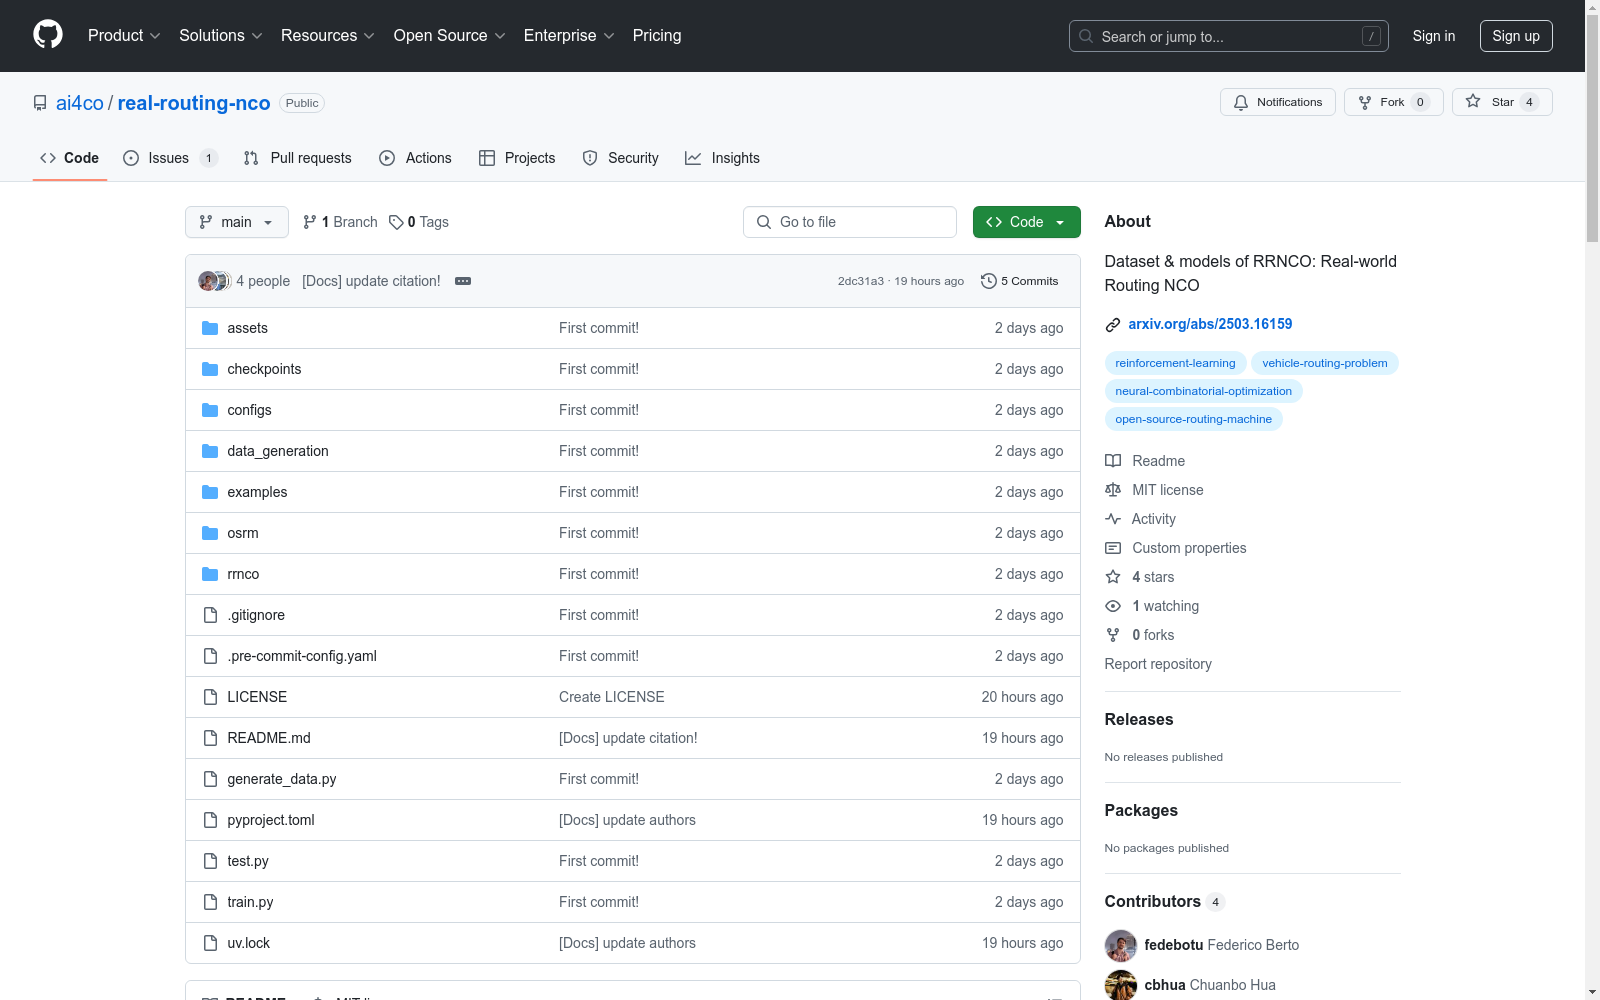Click the Report repository link
1600x1000 pixels.
pyautogui.click(x=1158, y=664)
